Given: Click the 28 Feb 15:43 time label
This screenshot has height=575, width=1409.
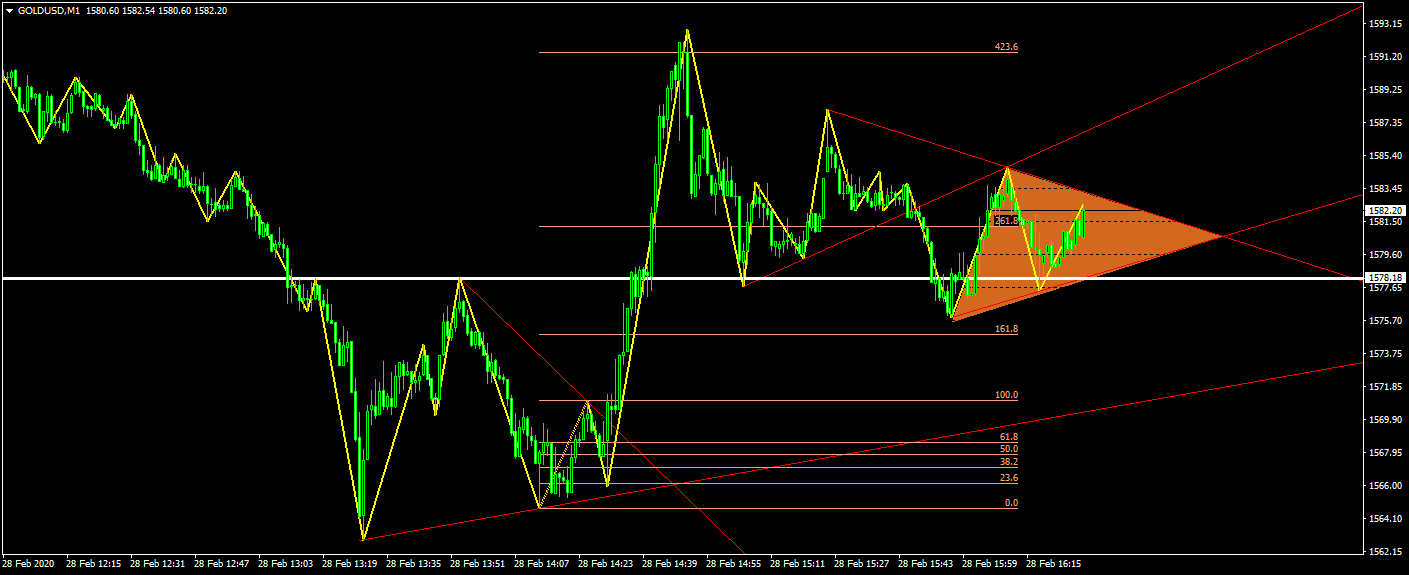Looking at the screenshot, I should [x=926, y=564].
